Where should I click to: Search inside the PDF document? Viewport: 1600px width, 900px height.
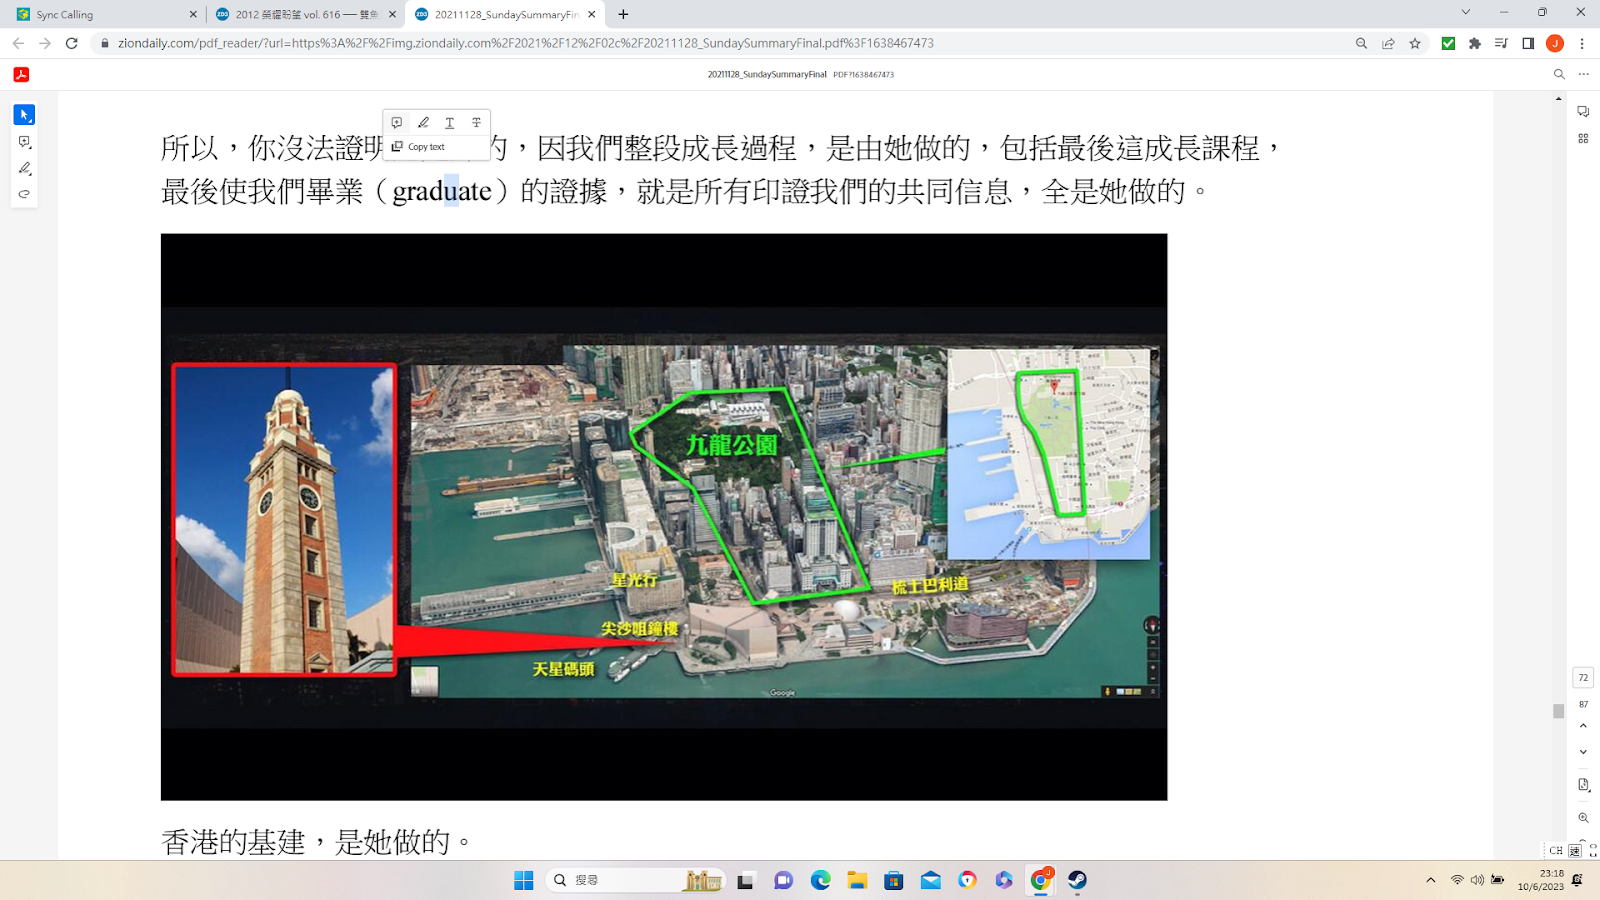click(x=1558, y=74)
